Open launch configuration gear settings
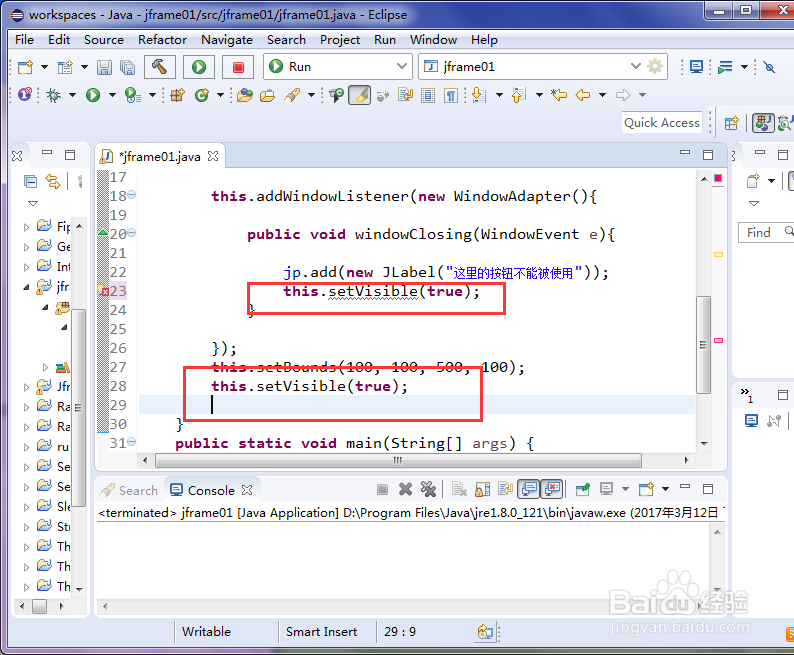 click(x=655, y=66)
